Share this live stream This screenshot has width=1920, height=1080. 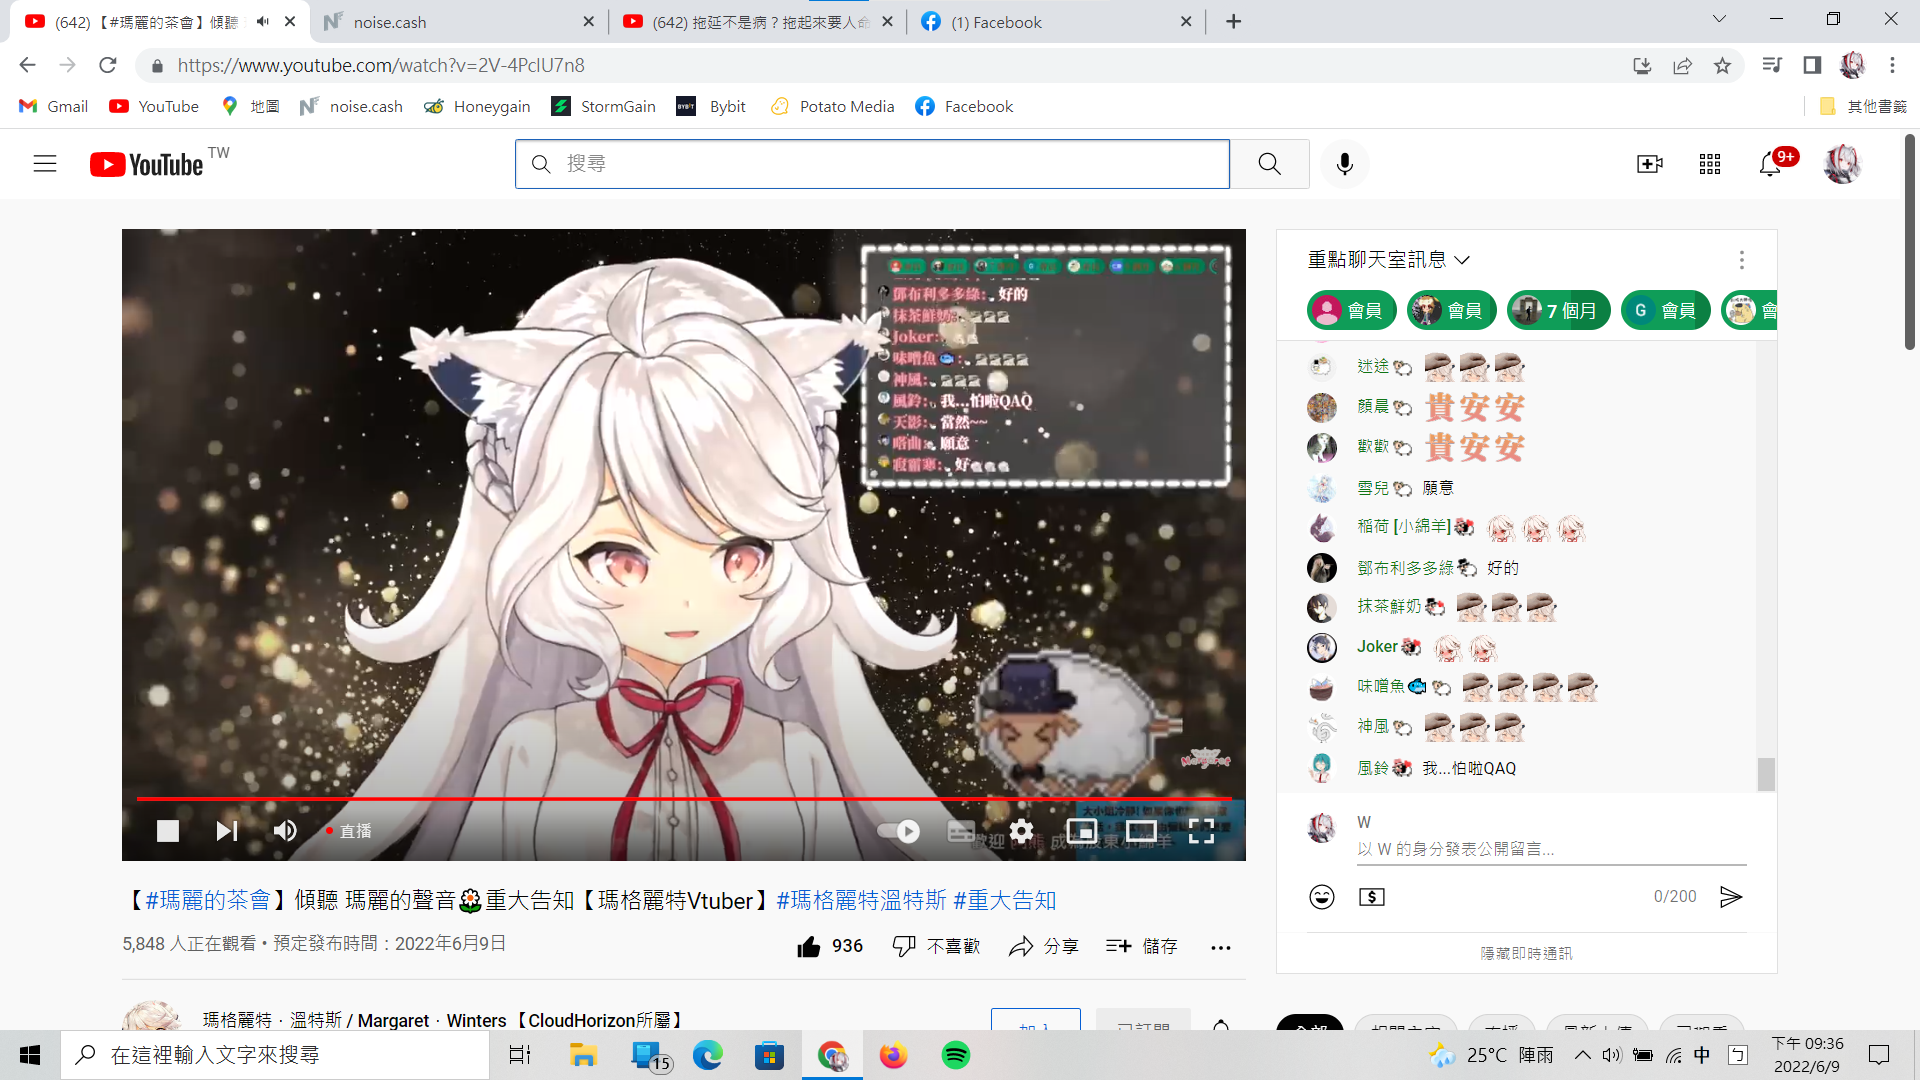(1043, 946)
